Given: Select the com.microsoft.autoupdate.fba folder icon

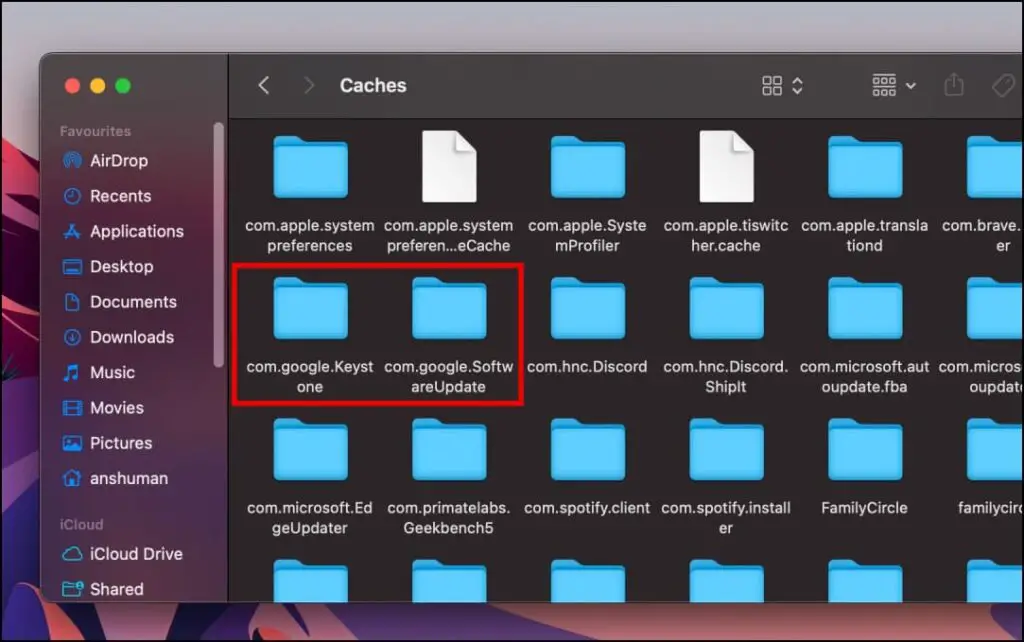Looking at the screenshot, I should click(865, 308).
